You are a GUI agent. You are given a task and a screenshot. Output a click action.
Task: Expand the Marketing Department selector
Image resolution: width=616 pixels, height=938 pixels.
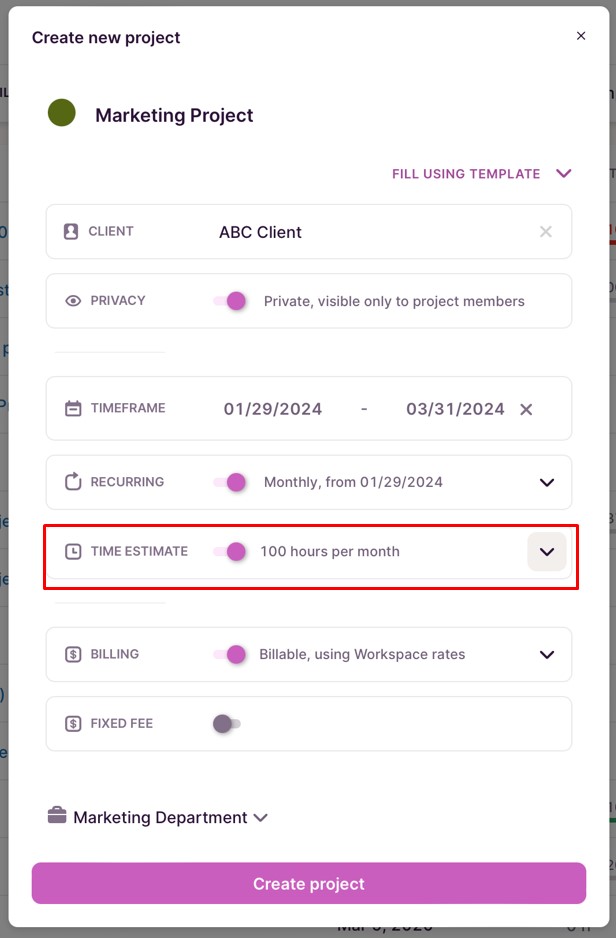tap(261, 817)
